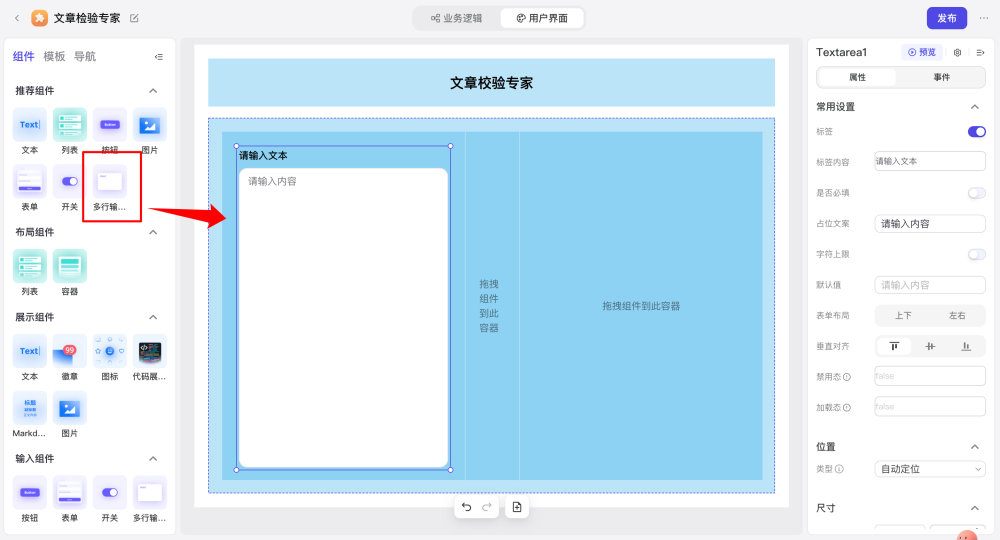The image size is (1000, 540).
Task: Enable the 字符上限 character limit switch
Action: pyautogui.click(x=976, y=254)
